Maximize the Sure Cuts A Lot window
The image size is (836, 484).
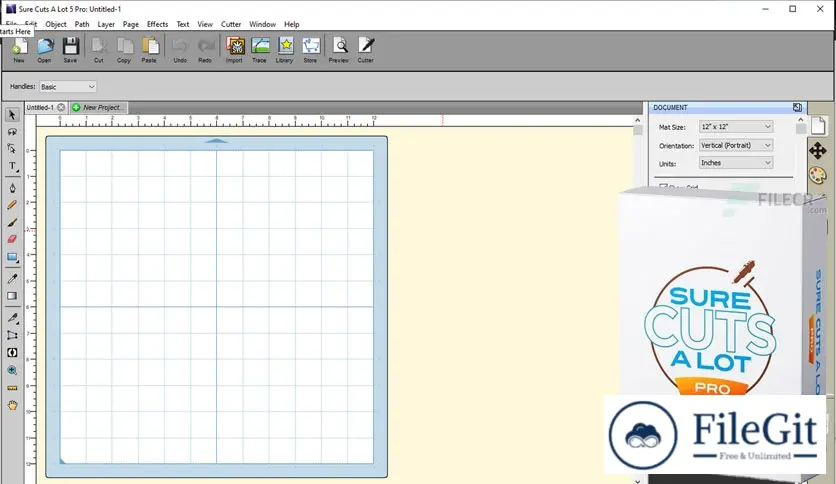pos(793,9)
